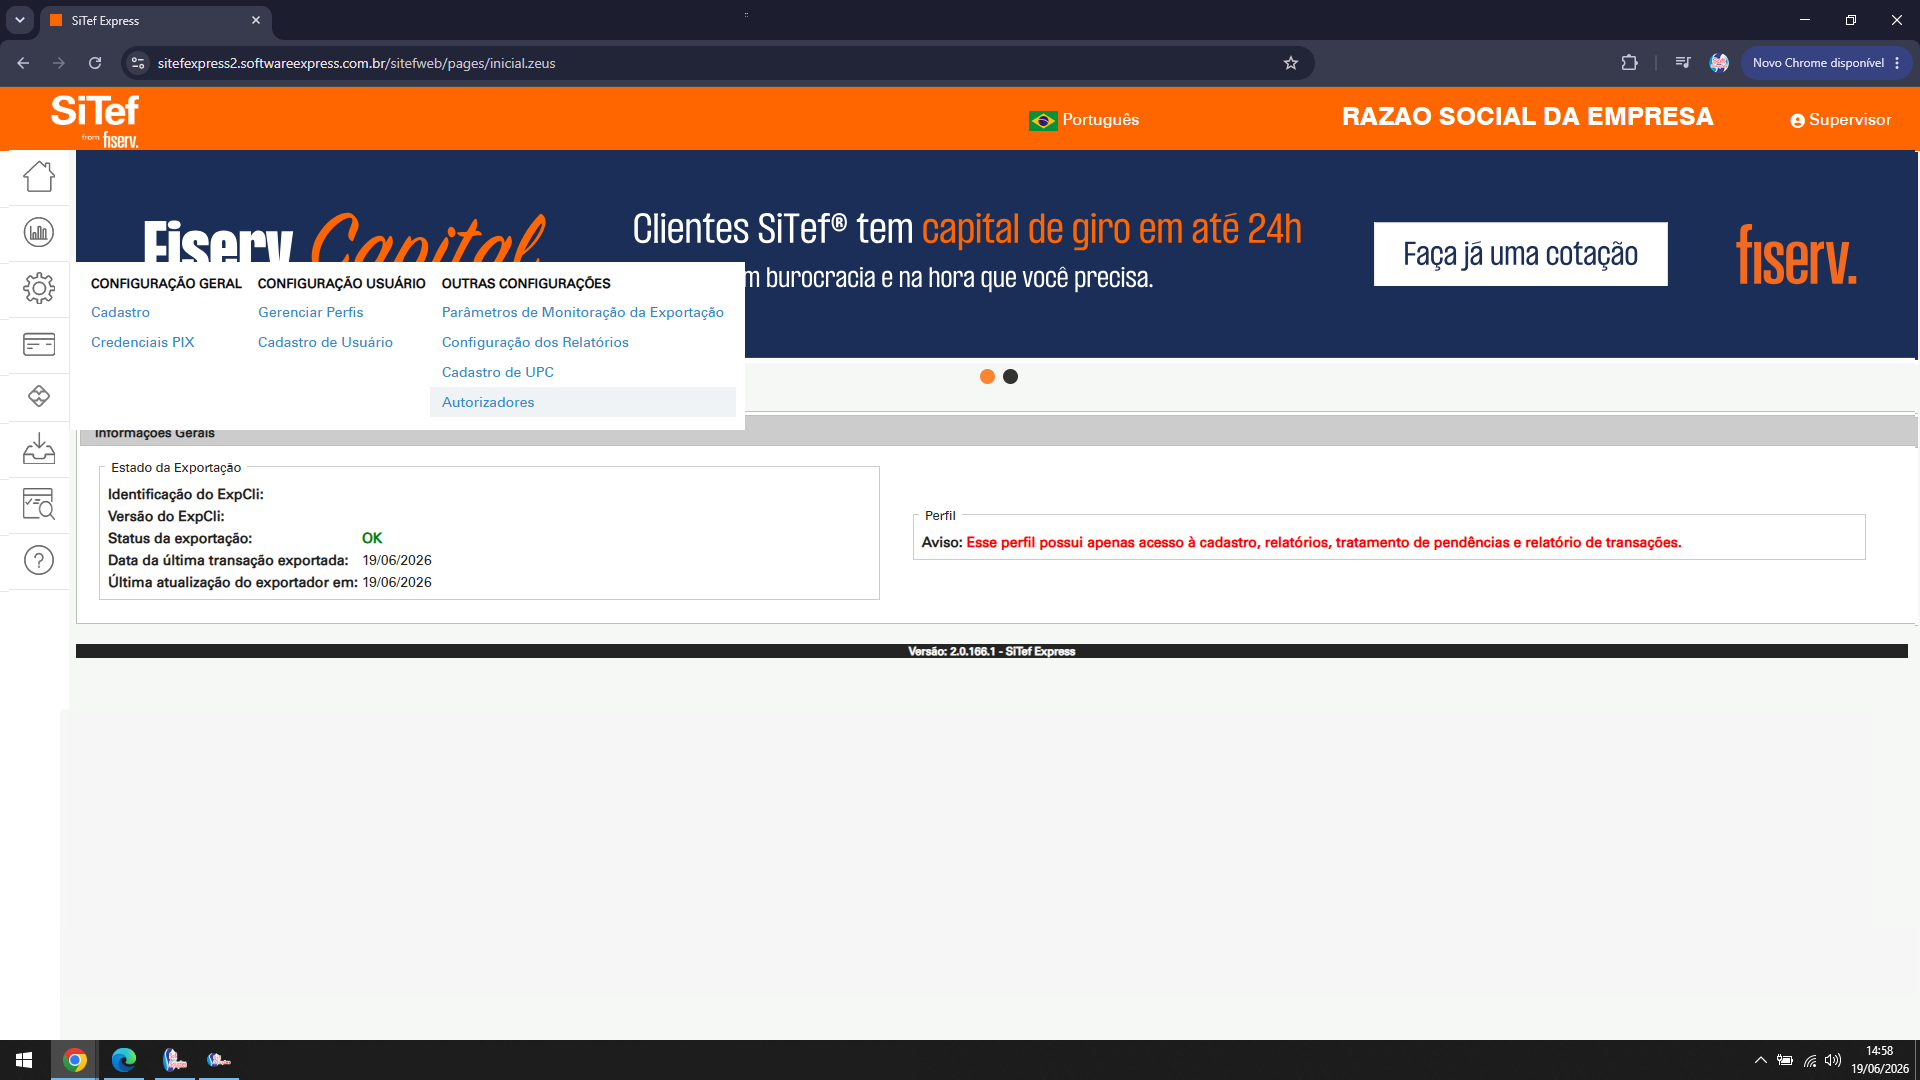Screen dimensions: 1920x1080
Task: Open the Português language selector
Action: click(x=1084, y=120)
